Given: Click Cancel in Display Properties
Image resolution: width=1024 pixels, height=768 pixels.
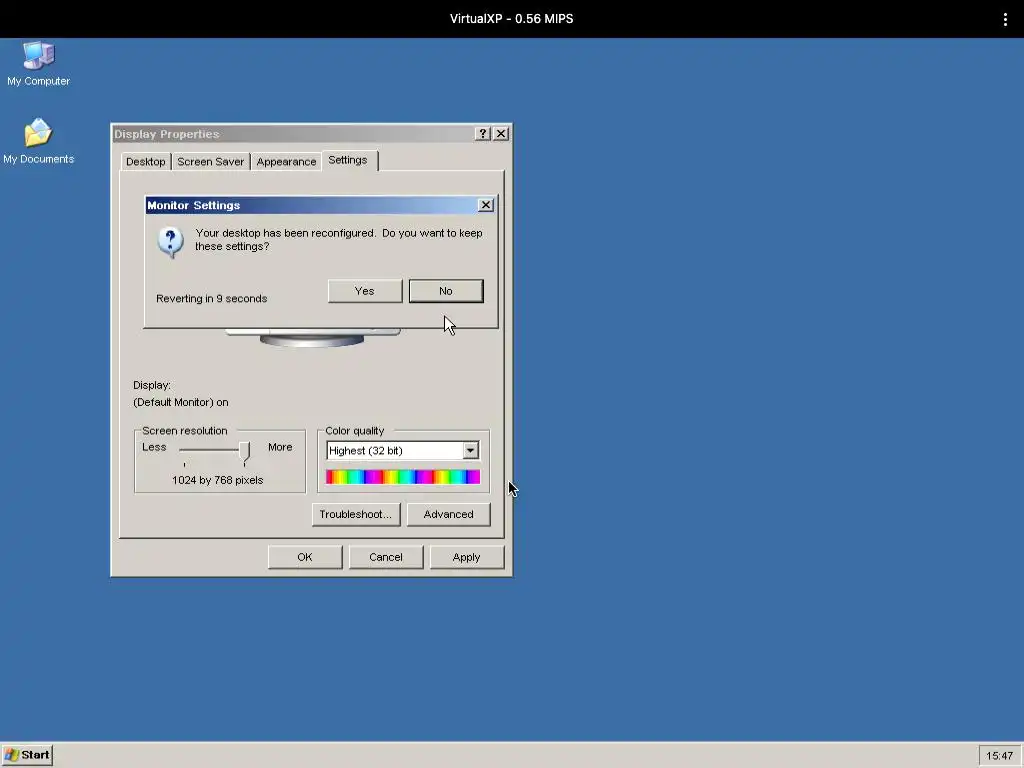Looking at the screenshot, I should 386,557.
